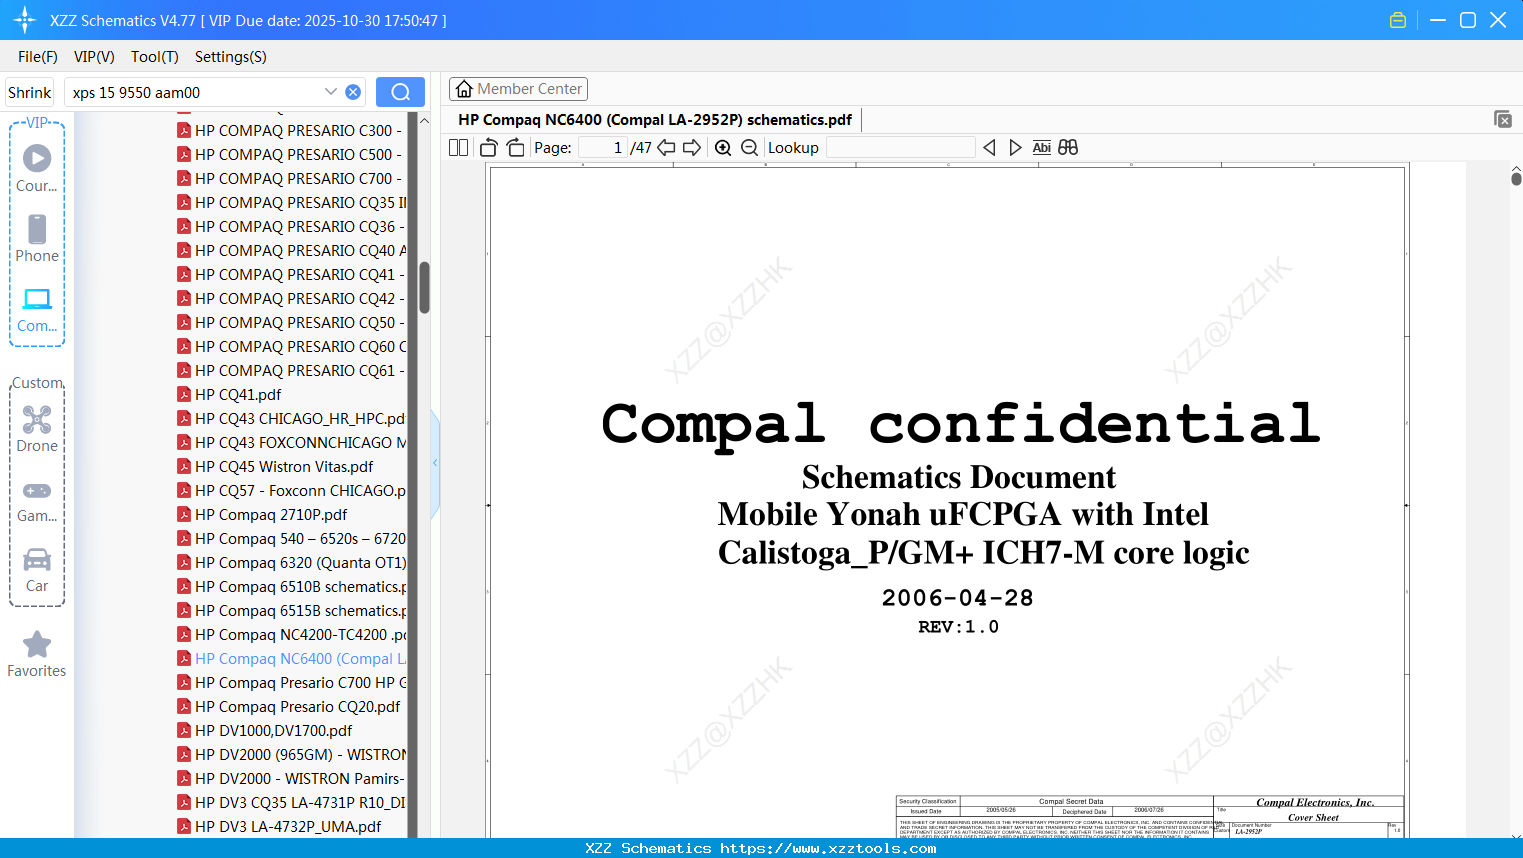Open HP Compaq 6510B schematics file
The height and width of the screenshot is (858, 1523).
[291, 586]
